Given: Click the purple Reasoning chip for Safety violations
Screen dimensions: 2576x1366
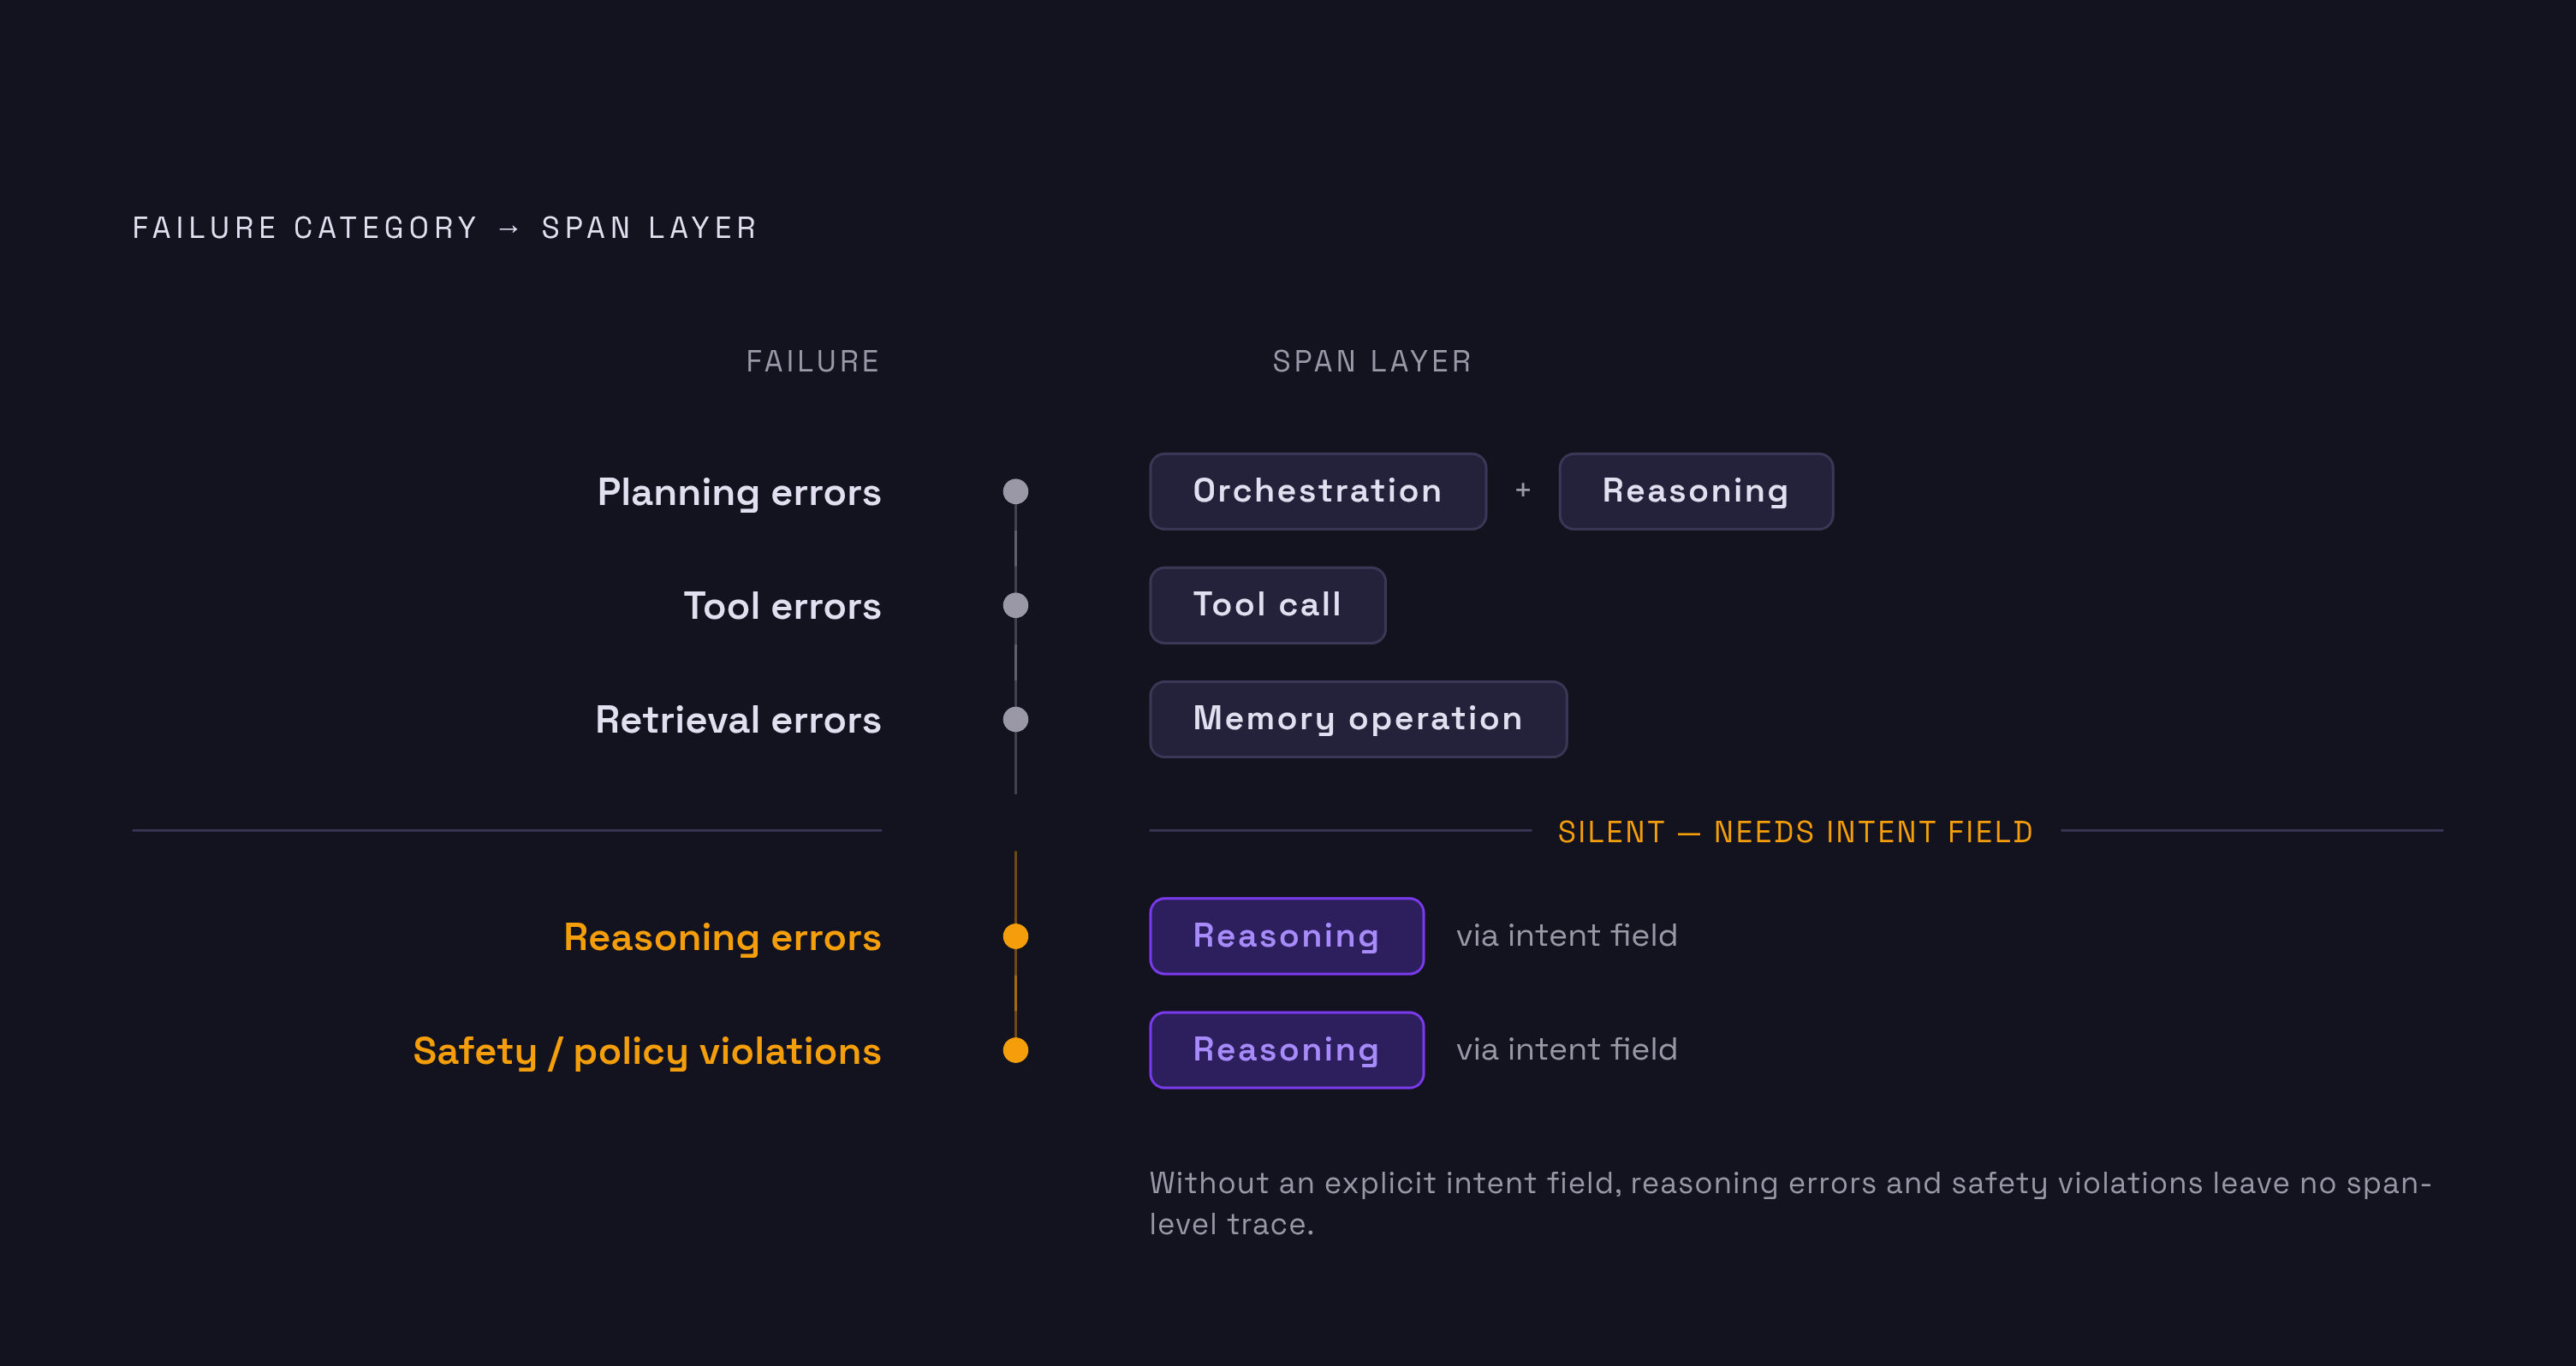Looking at the screenshot, I should [1286, 1050].
